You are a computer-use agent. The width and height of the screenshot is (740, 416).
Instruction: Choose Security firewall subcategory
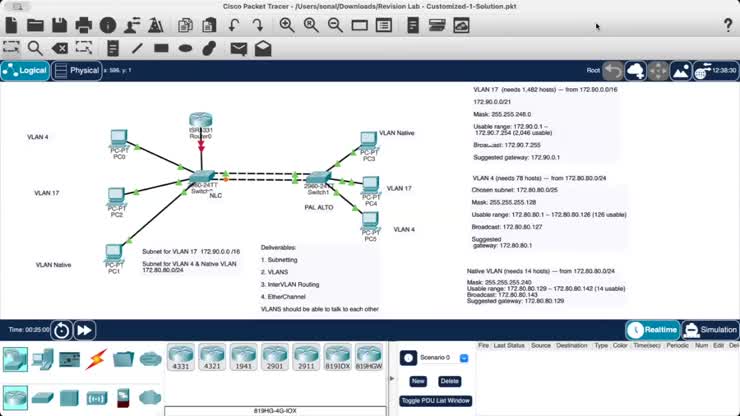pos(123,398)
